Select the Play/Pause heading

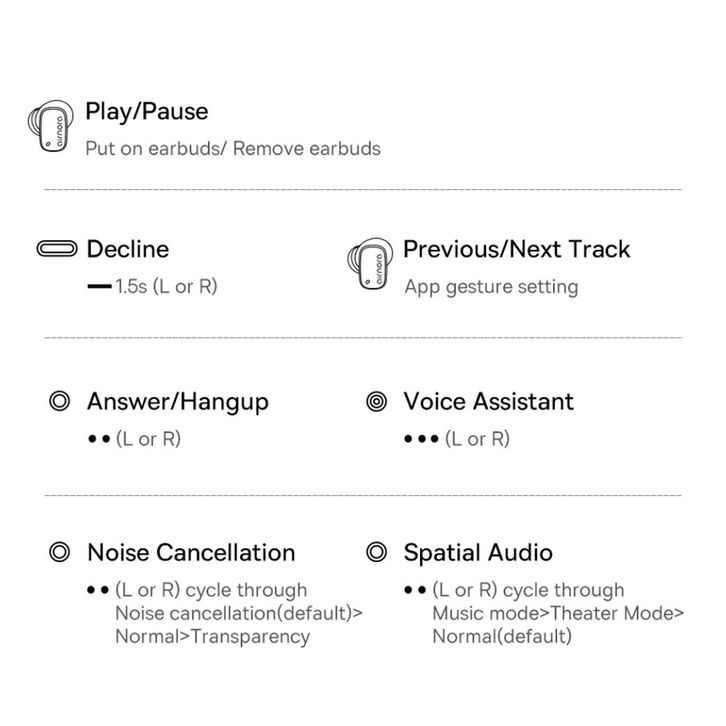[147, 112]
